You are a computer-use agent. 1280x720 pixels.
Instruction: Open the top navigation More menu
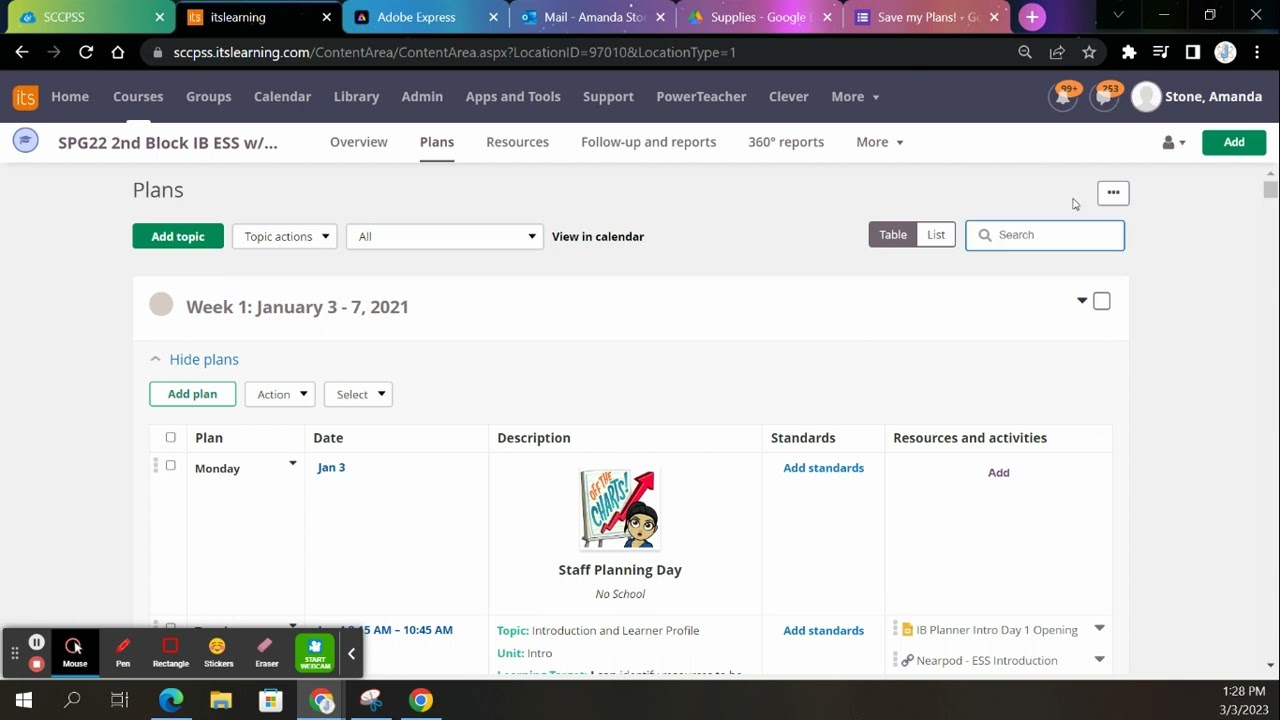click(x=856, y=97)
